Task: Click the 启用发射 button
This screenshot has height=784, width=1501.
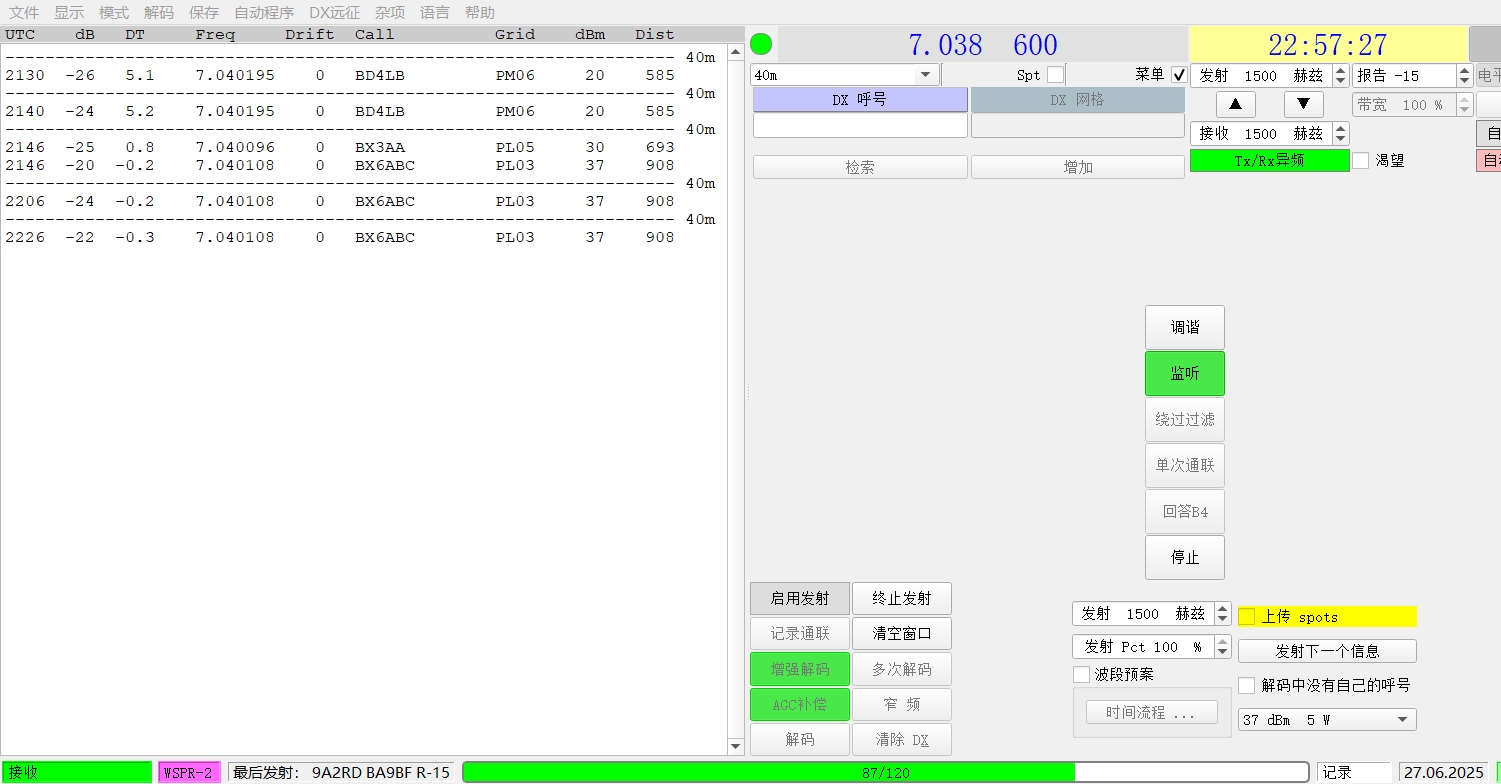Action: [800, 599]
